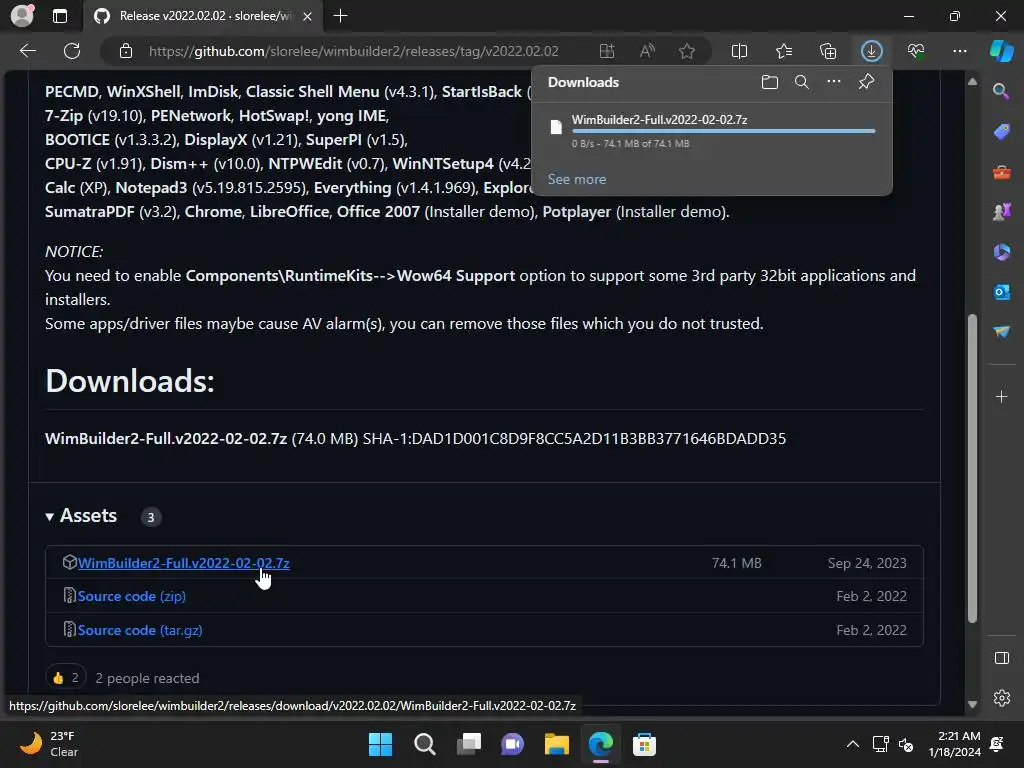This screenshot has height=768, width=1024.
Task: Open sidebar Tools briefcase
Action: coord(1002,172)
